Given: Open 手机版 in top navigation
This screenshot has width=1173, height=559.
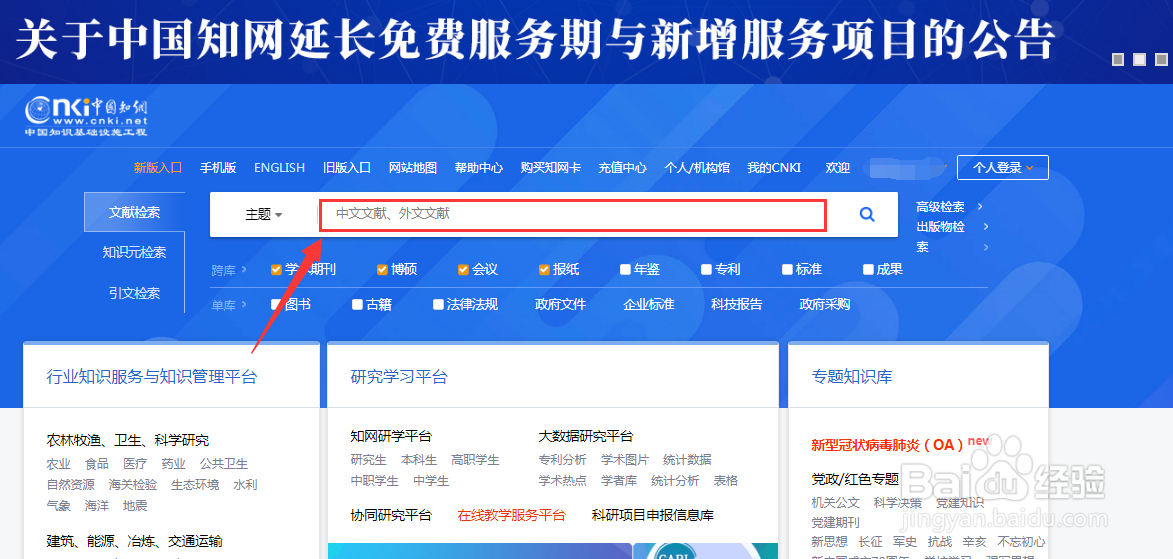Looking at the screenshot, I should [218, 168].
